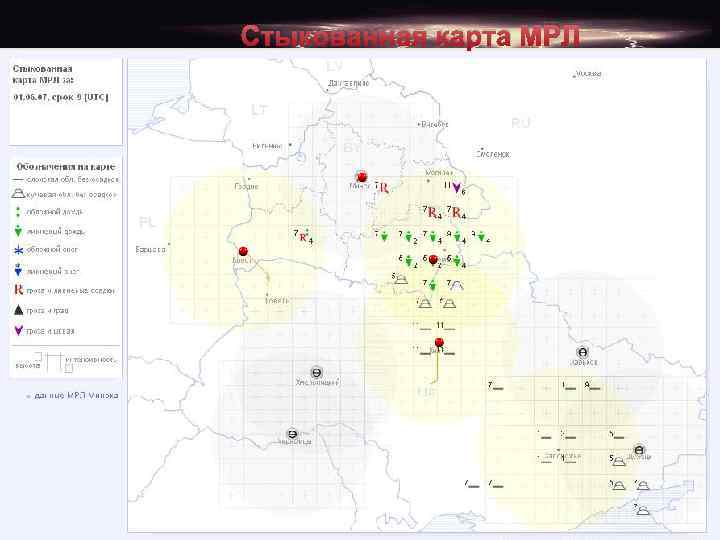Click purple squall symbol near Mogilev
720x540 pixels.
[456, 187]
